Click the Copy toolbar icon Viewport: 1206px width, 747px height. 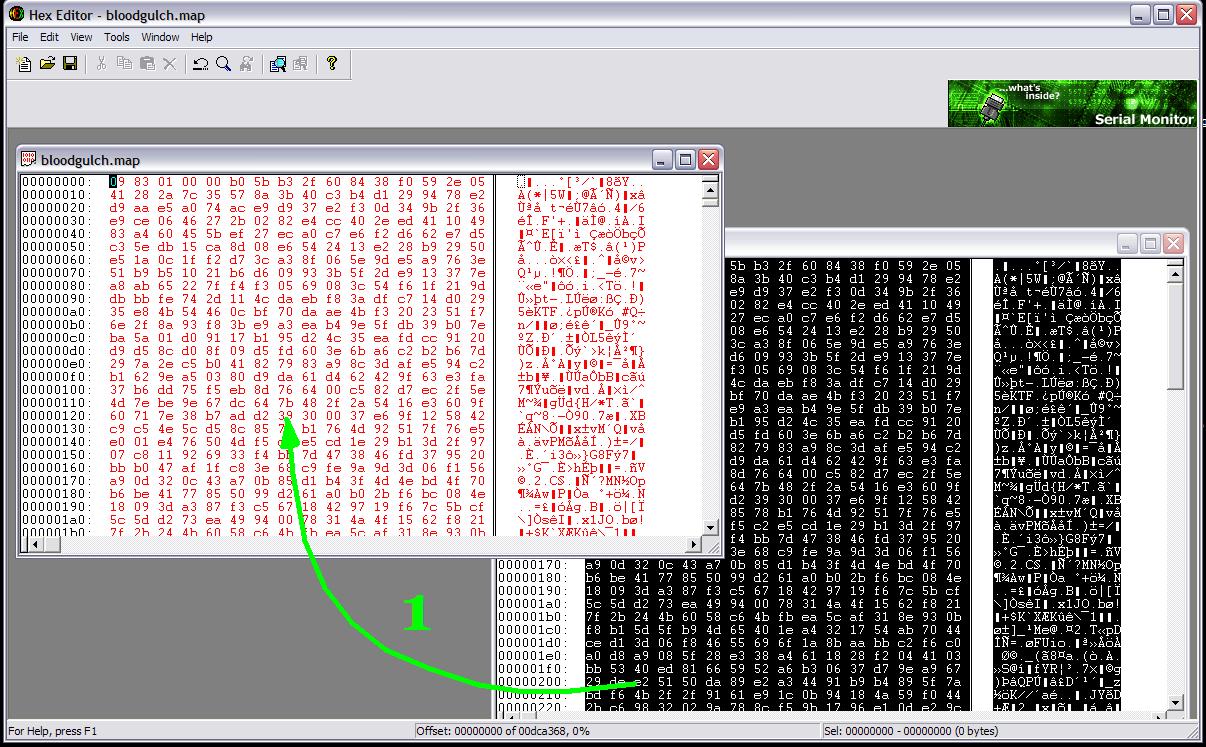pos(124,64)
